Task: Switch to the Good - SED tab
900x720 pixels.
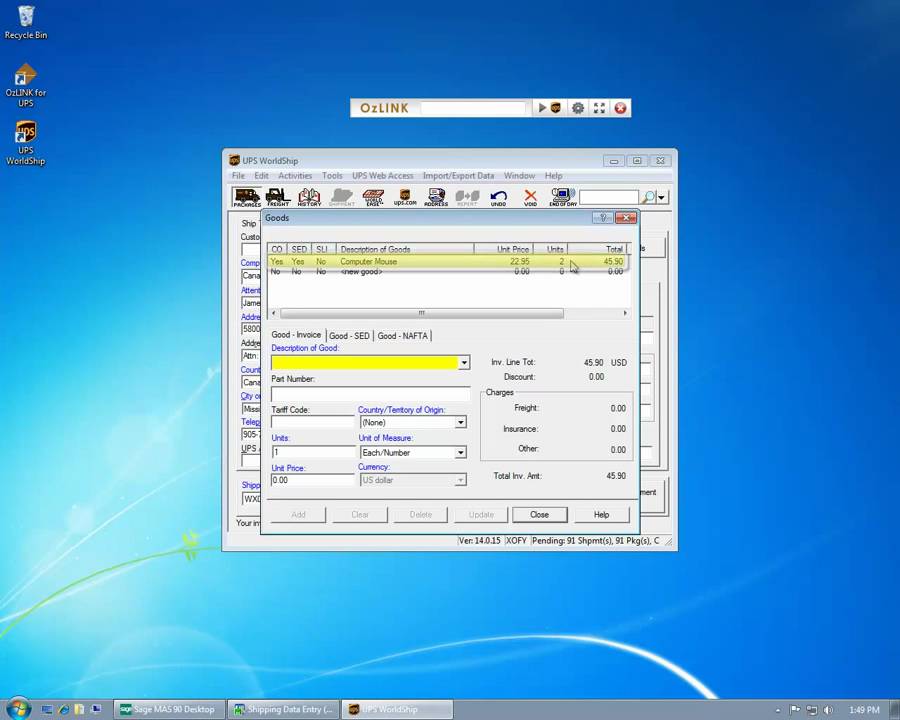Action: (349, 335)
